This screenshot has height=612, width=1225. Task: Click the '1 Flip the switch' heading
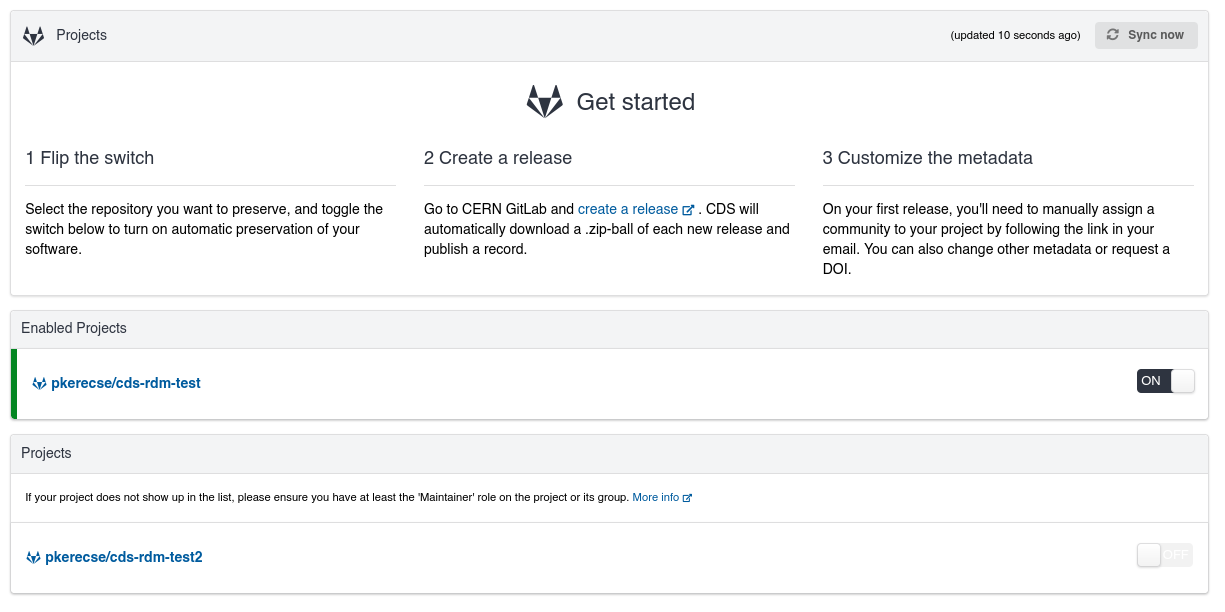(90, 158)
